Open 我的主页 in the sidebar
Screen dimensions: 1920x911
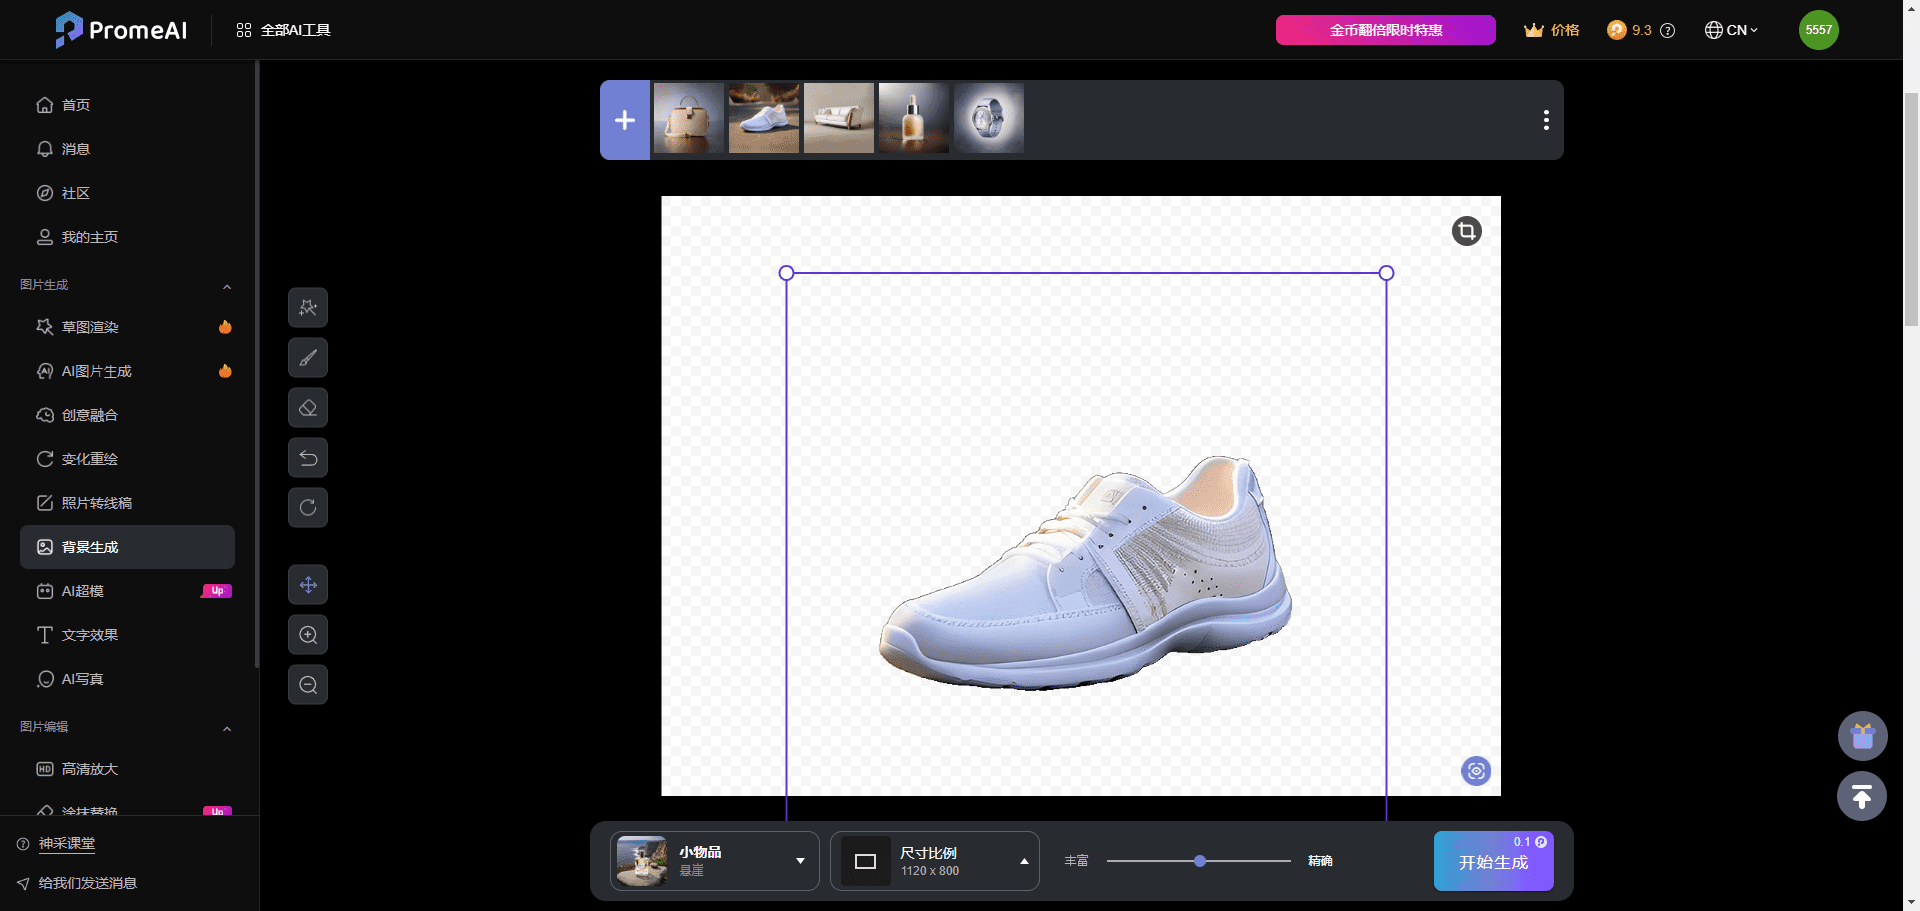[x=127, y=237]
